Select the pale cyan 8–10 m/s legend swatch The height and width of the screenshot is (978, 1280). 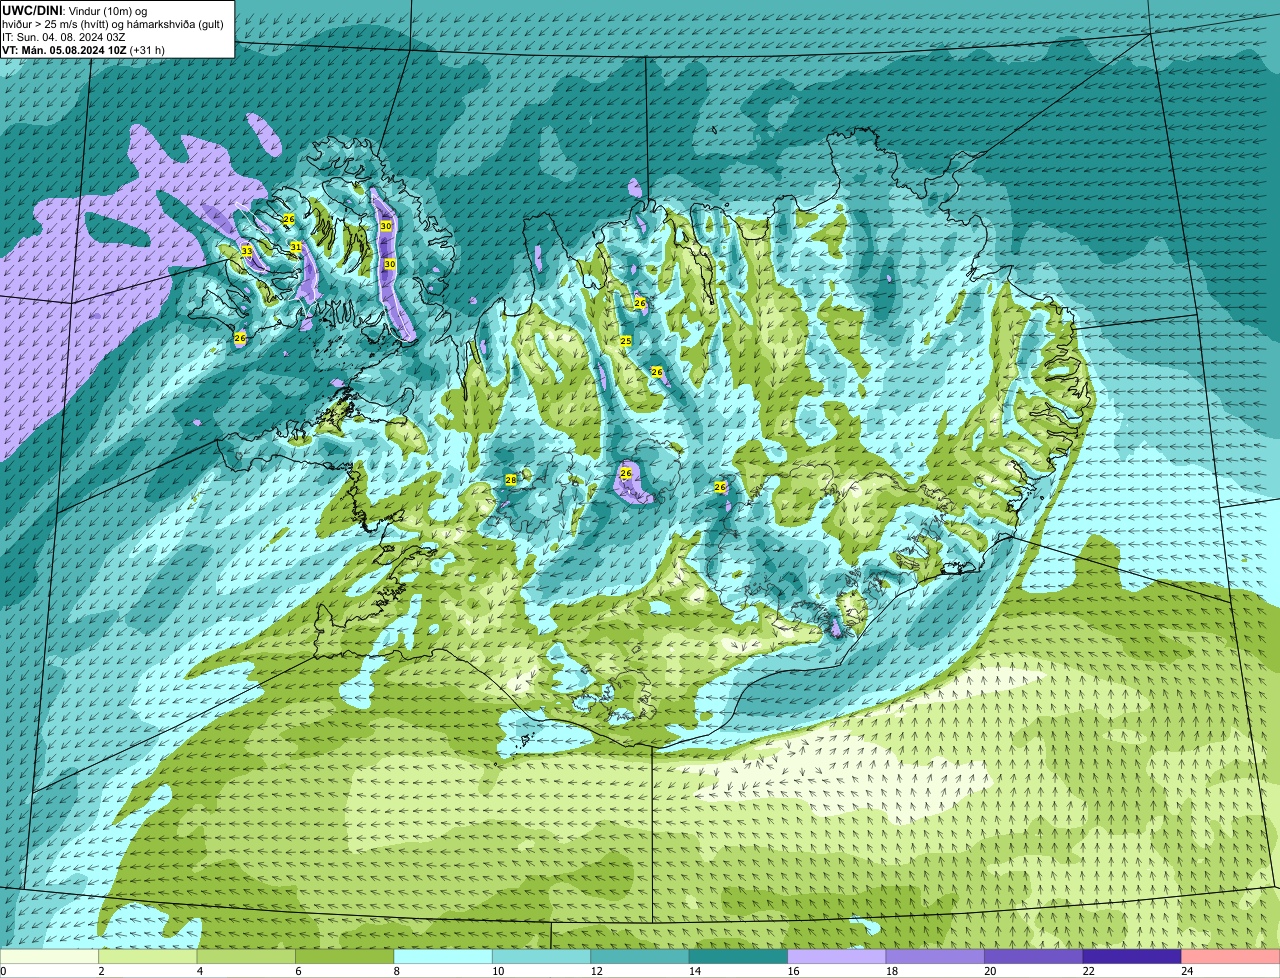click(444, 957)
